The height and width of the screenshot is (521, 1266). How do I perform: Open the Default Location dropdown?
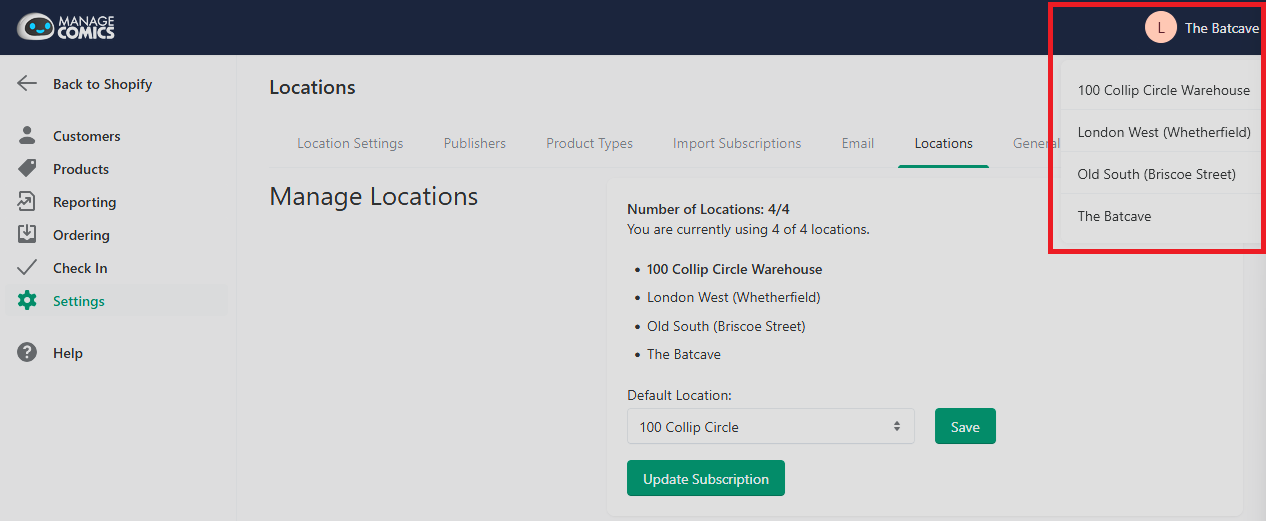(x=771, y=426)
